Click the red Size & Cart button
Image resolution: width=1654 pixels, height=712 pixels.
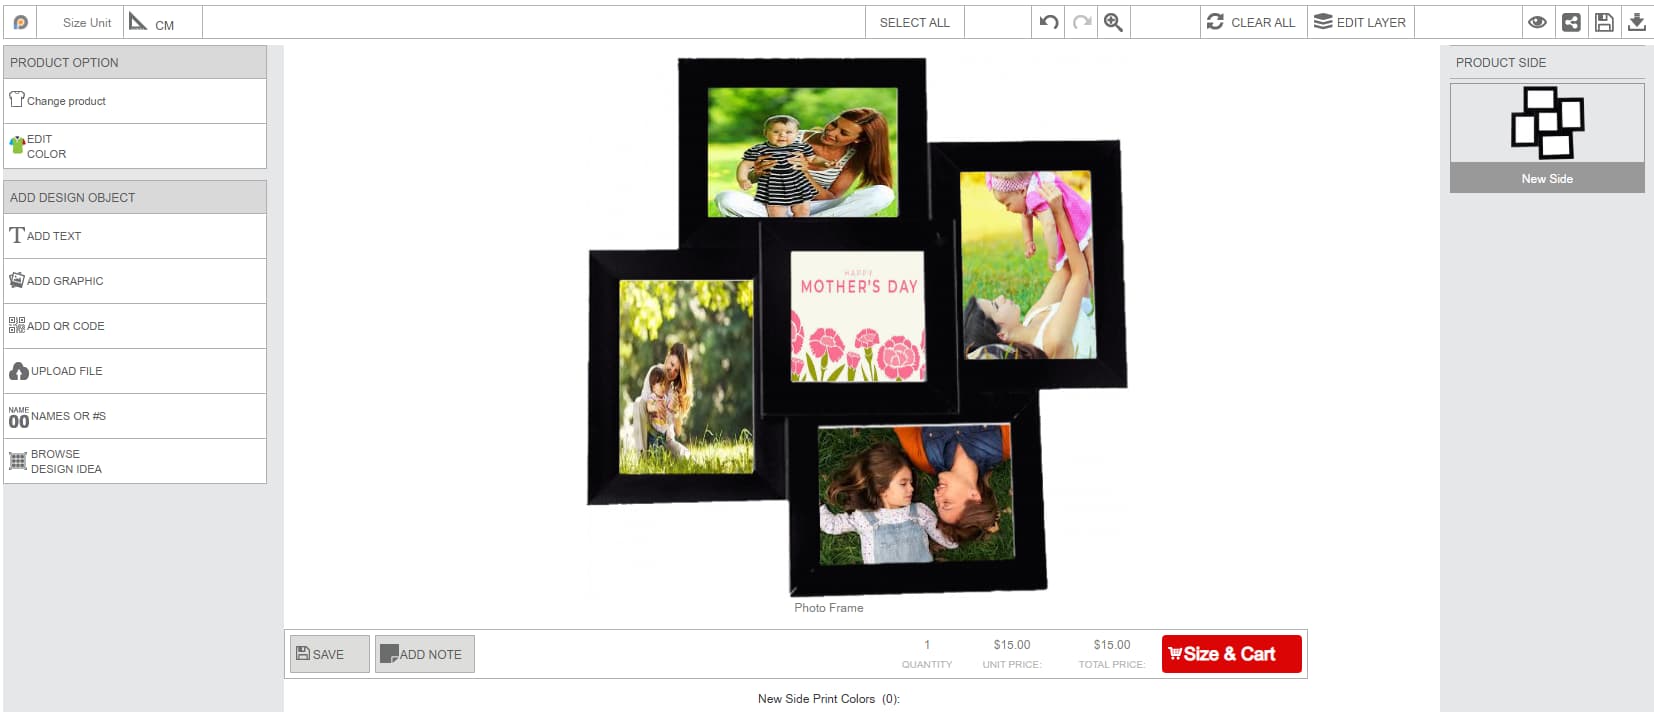[1231, 654]
